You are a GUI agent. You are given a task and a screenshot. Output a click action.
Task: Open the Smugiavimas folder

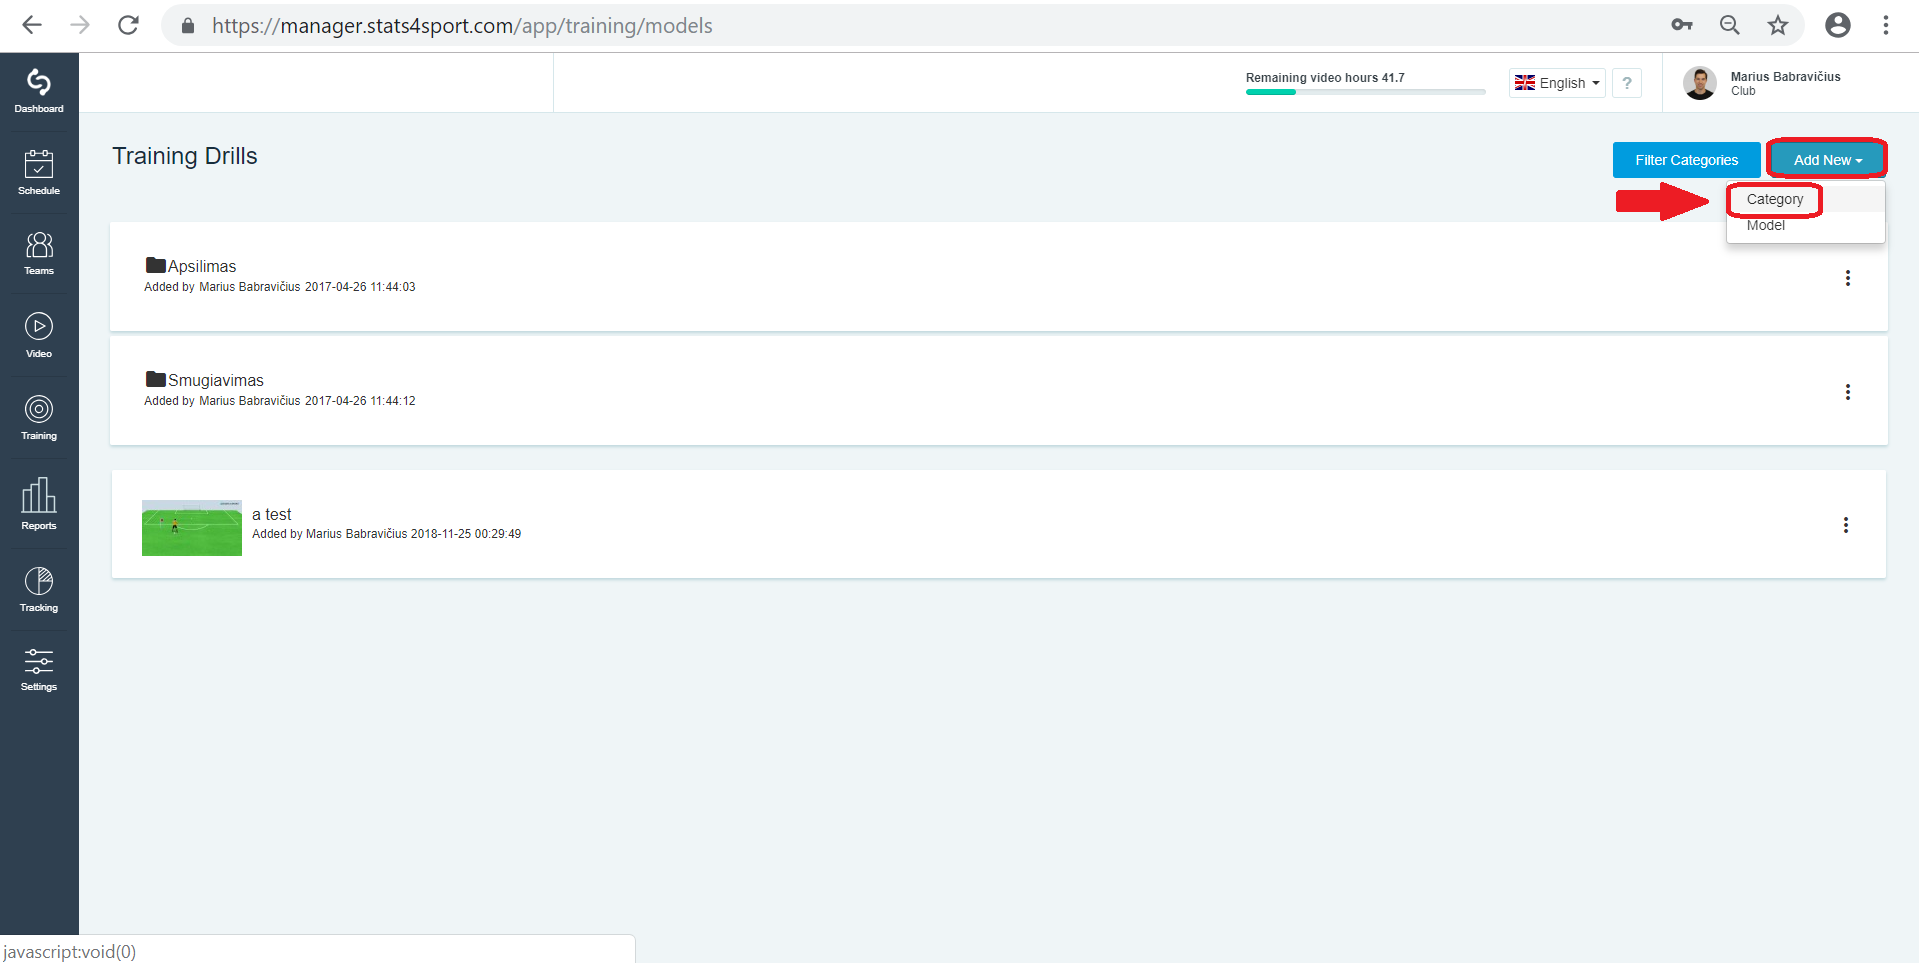click(205, 380)
